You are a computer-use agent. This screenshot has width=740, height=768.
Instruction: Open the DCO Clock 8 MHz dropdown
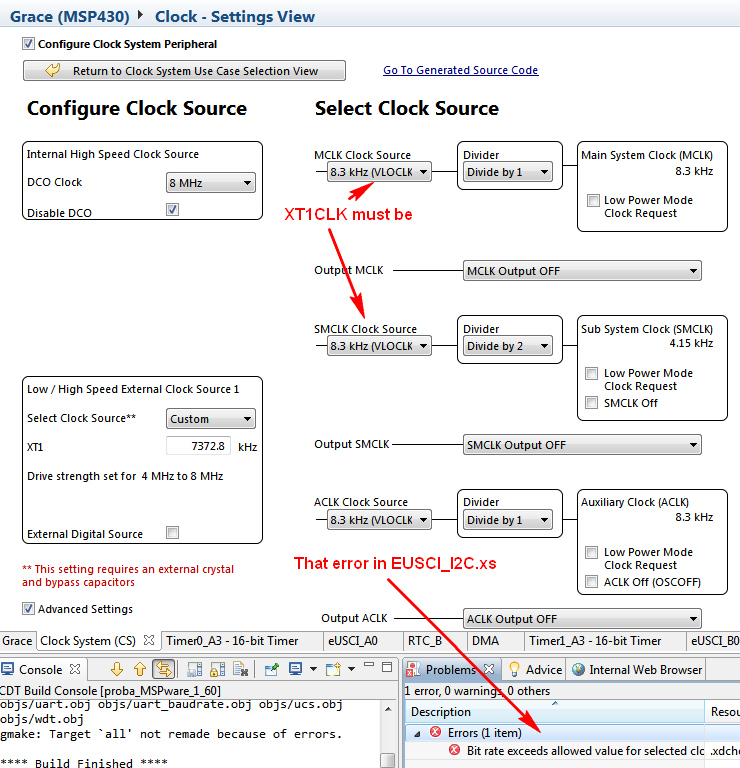[x=211, y=183]
